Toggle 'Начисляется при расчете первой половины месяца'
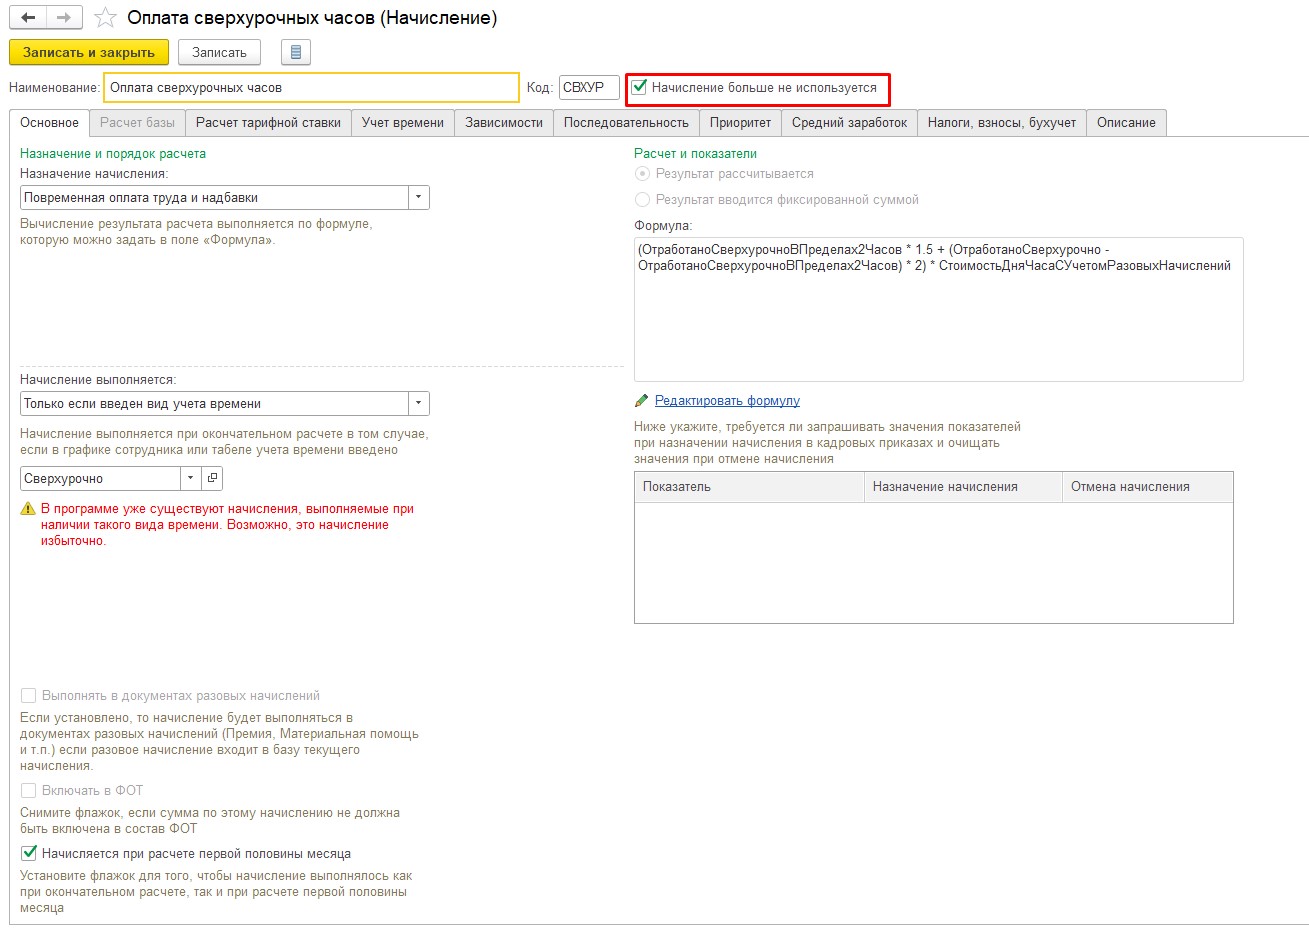 pyautogui.click(x=29, y=854)
